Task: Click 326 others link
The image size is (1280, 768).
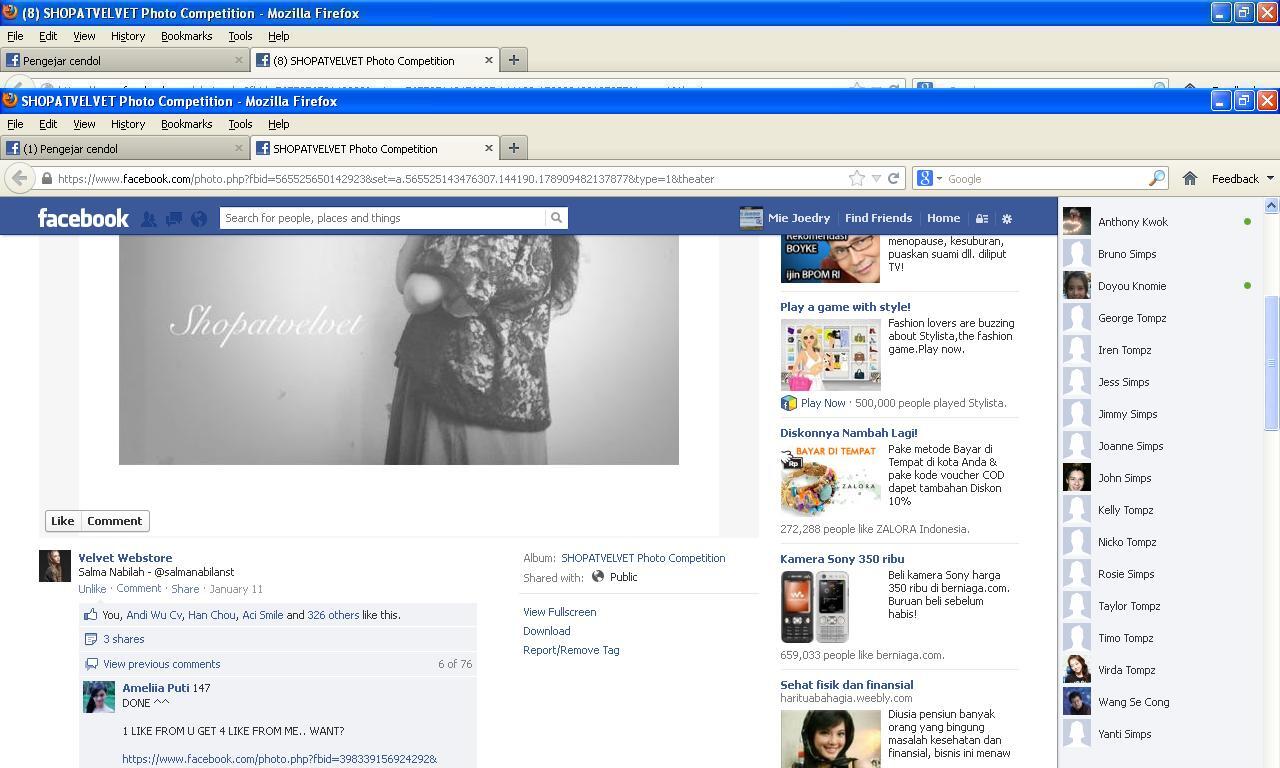Action: 333,615
